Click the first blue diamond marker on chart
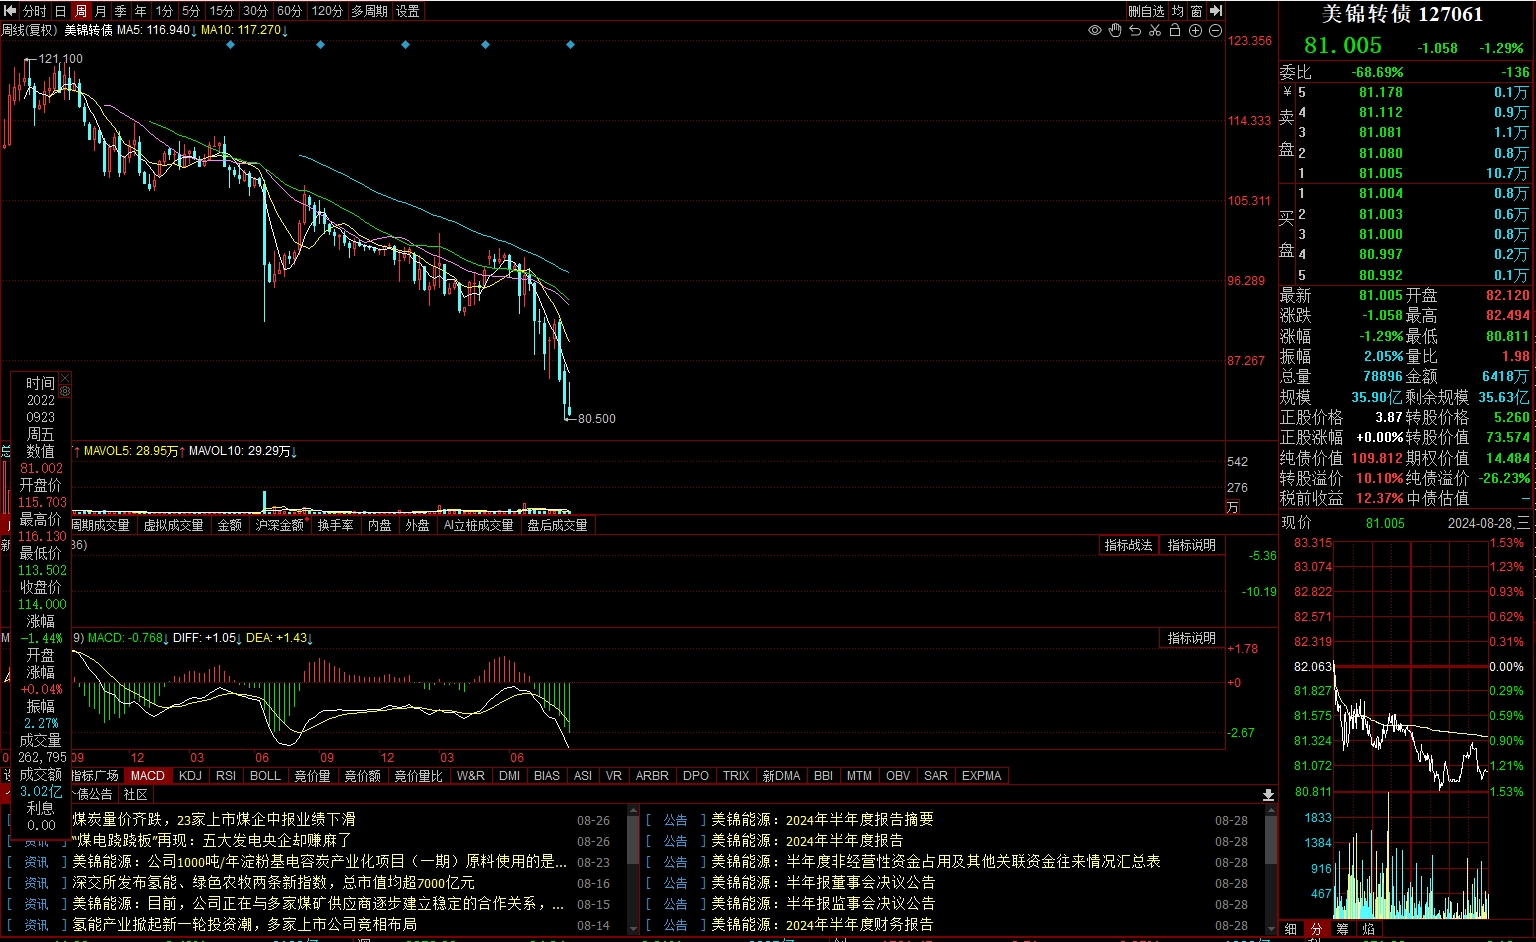Viewport: 1536px width, 942px height. pyautogui.click(x=231, y=45)
